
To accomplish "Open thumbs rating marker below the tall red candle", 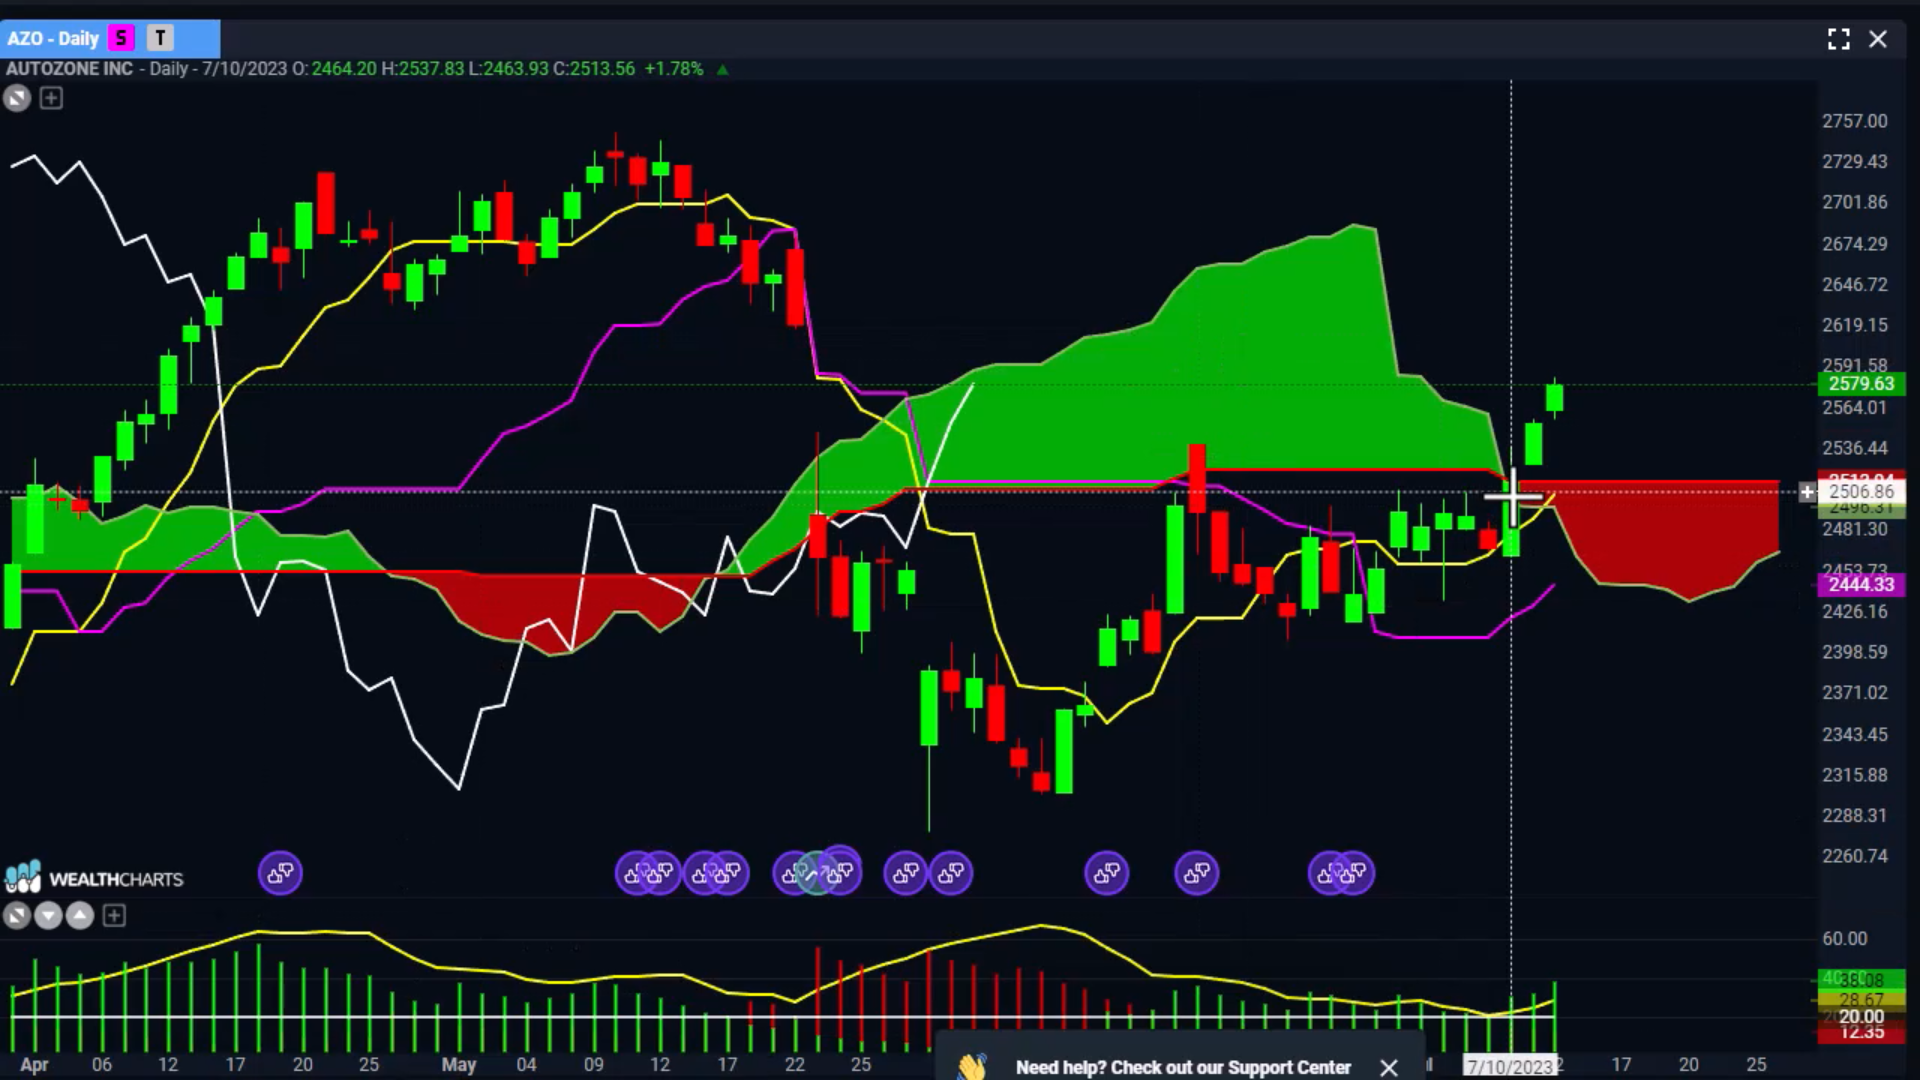I will [x=1197, y=873].
